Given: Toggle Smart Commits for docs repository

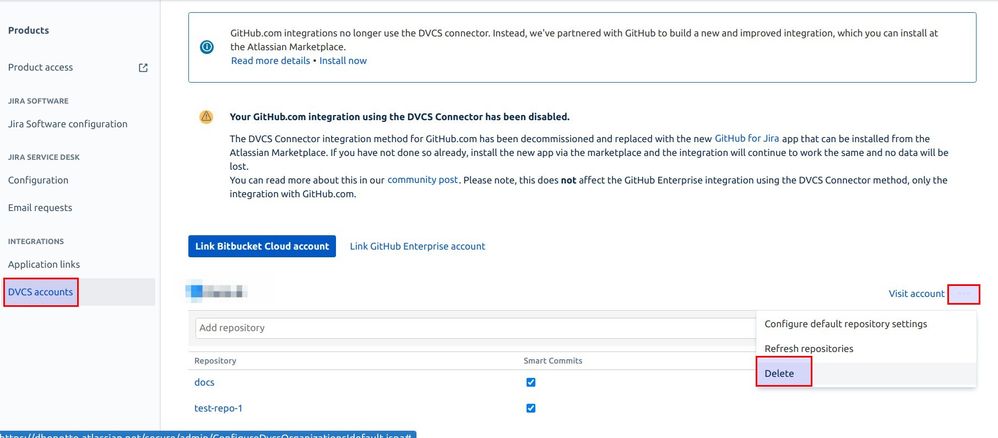Looking at the screenshot, I should pos(531,383).
